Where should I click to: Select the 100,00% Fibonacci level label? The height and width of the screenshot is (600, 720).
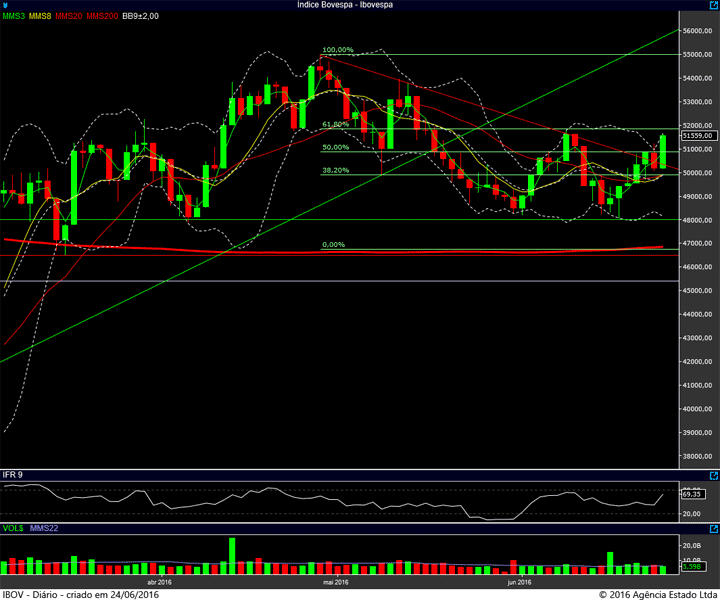pos(338,50)
